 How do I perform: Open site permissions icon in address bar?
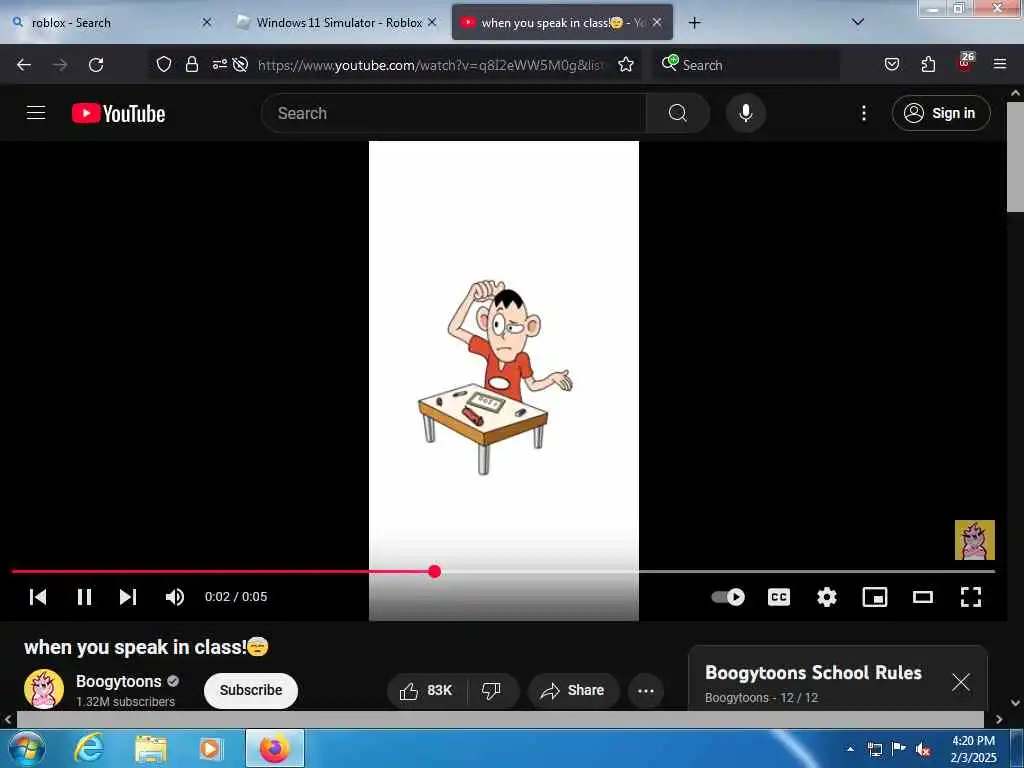point(219,64)
